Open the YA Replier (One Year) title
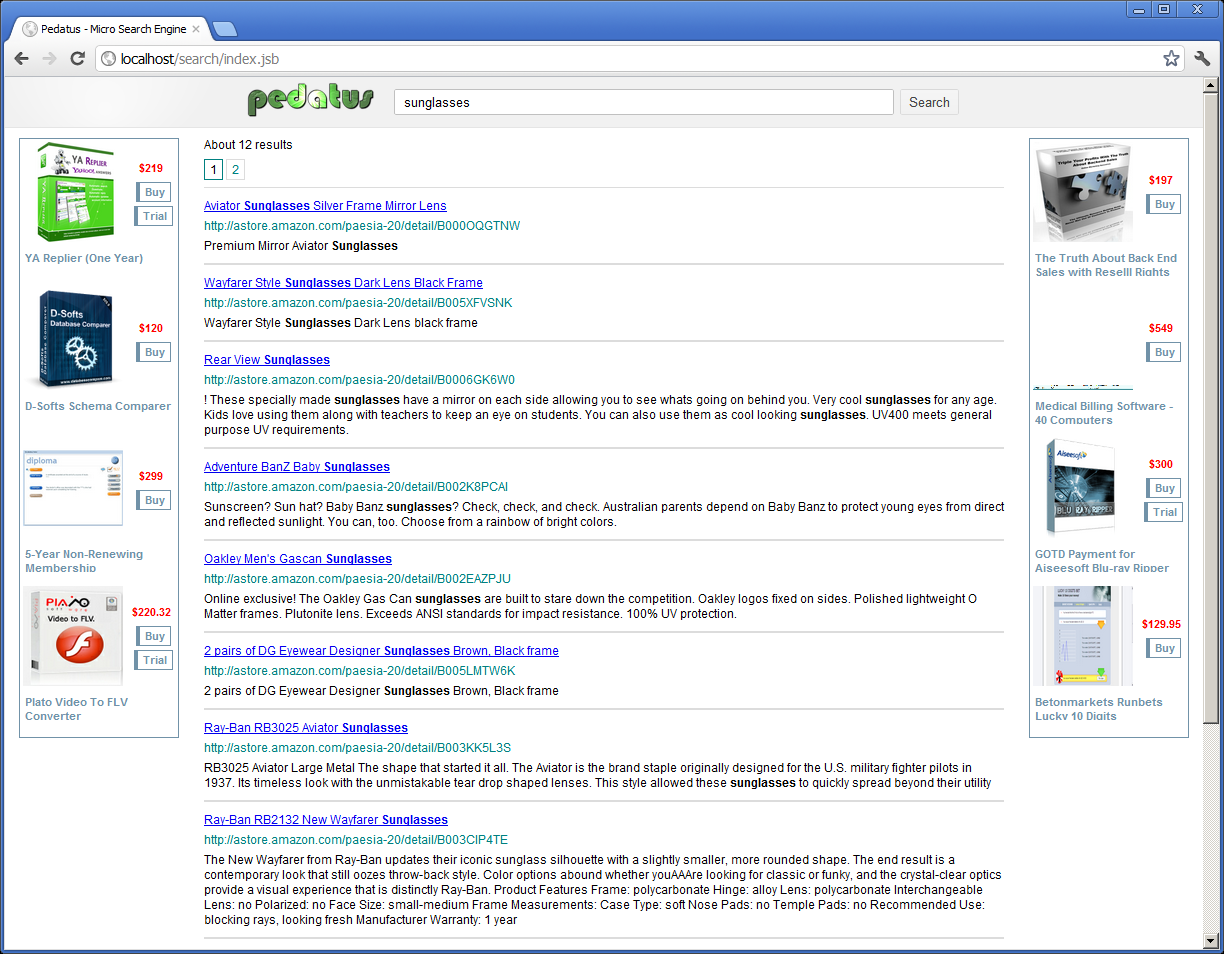The width and height of the screenshot is (1224, 954). pos(84,258)
